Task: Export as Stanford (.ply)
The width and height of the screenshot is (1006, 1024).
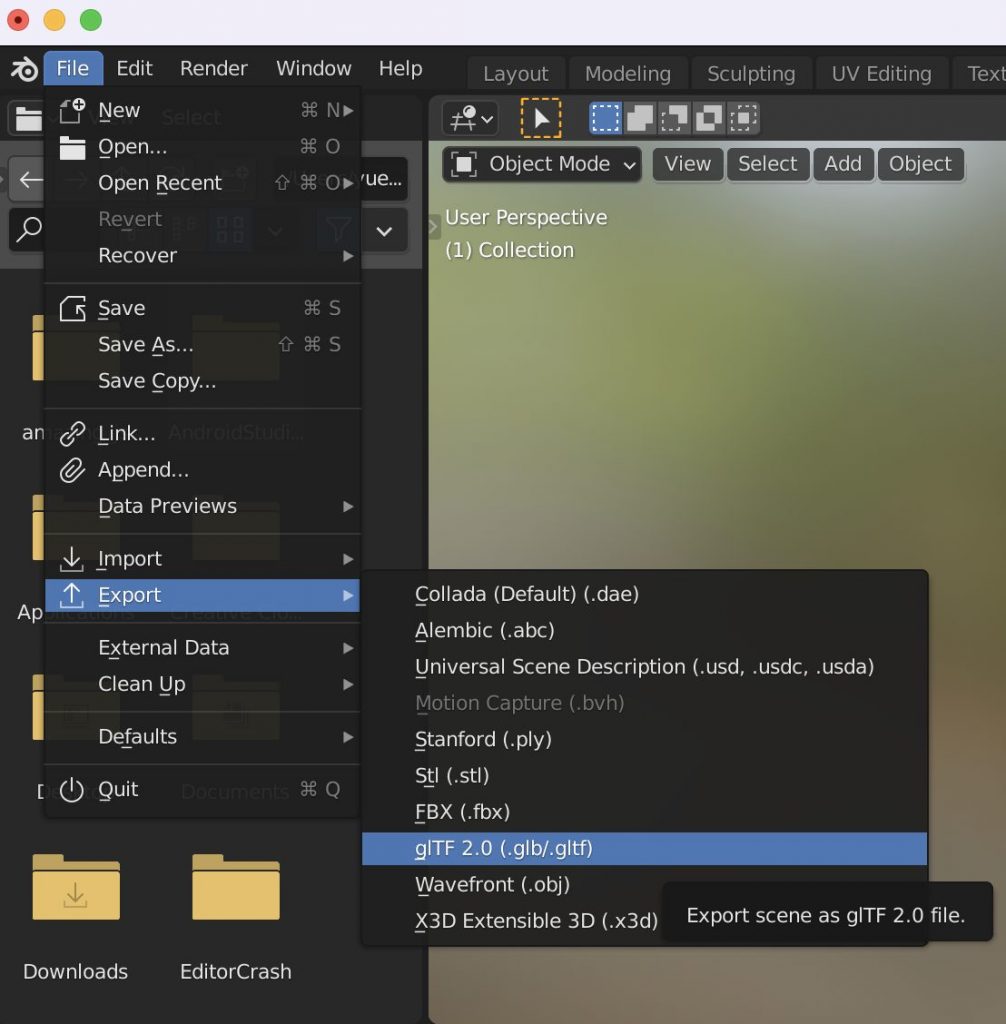Action: click(x=644, y=739)
